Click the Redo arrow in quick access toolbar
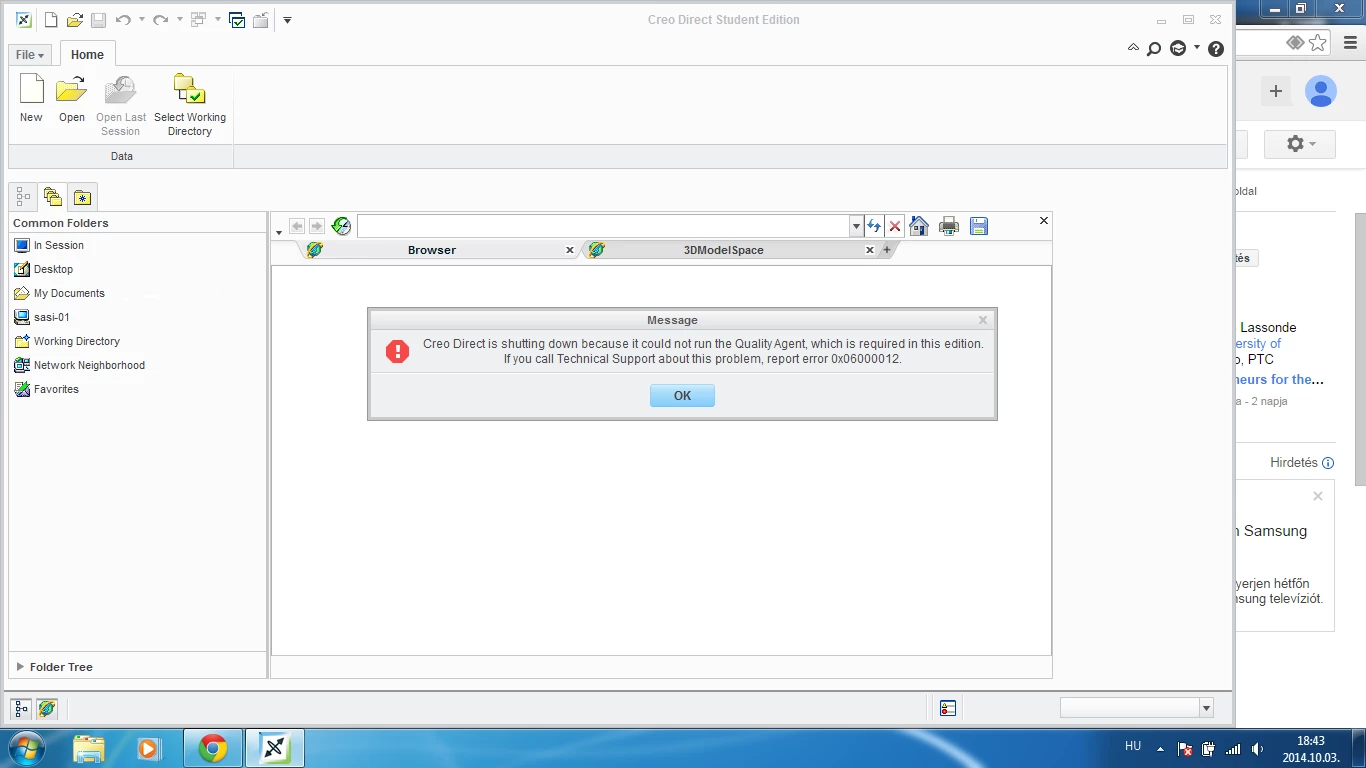The image size is (1366, 768). (161, 20)
